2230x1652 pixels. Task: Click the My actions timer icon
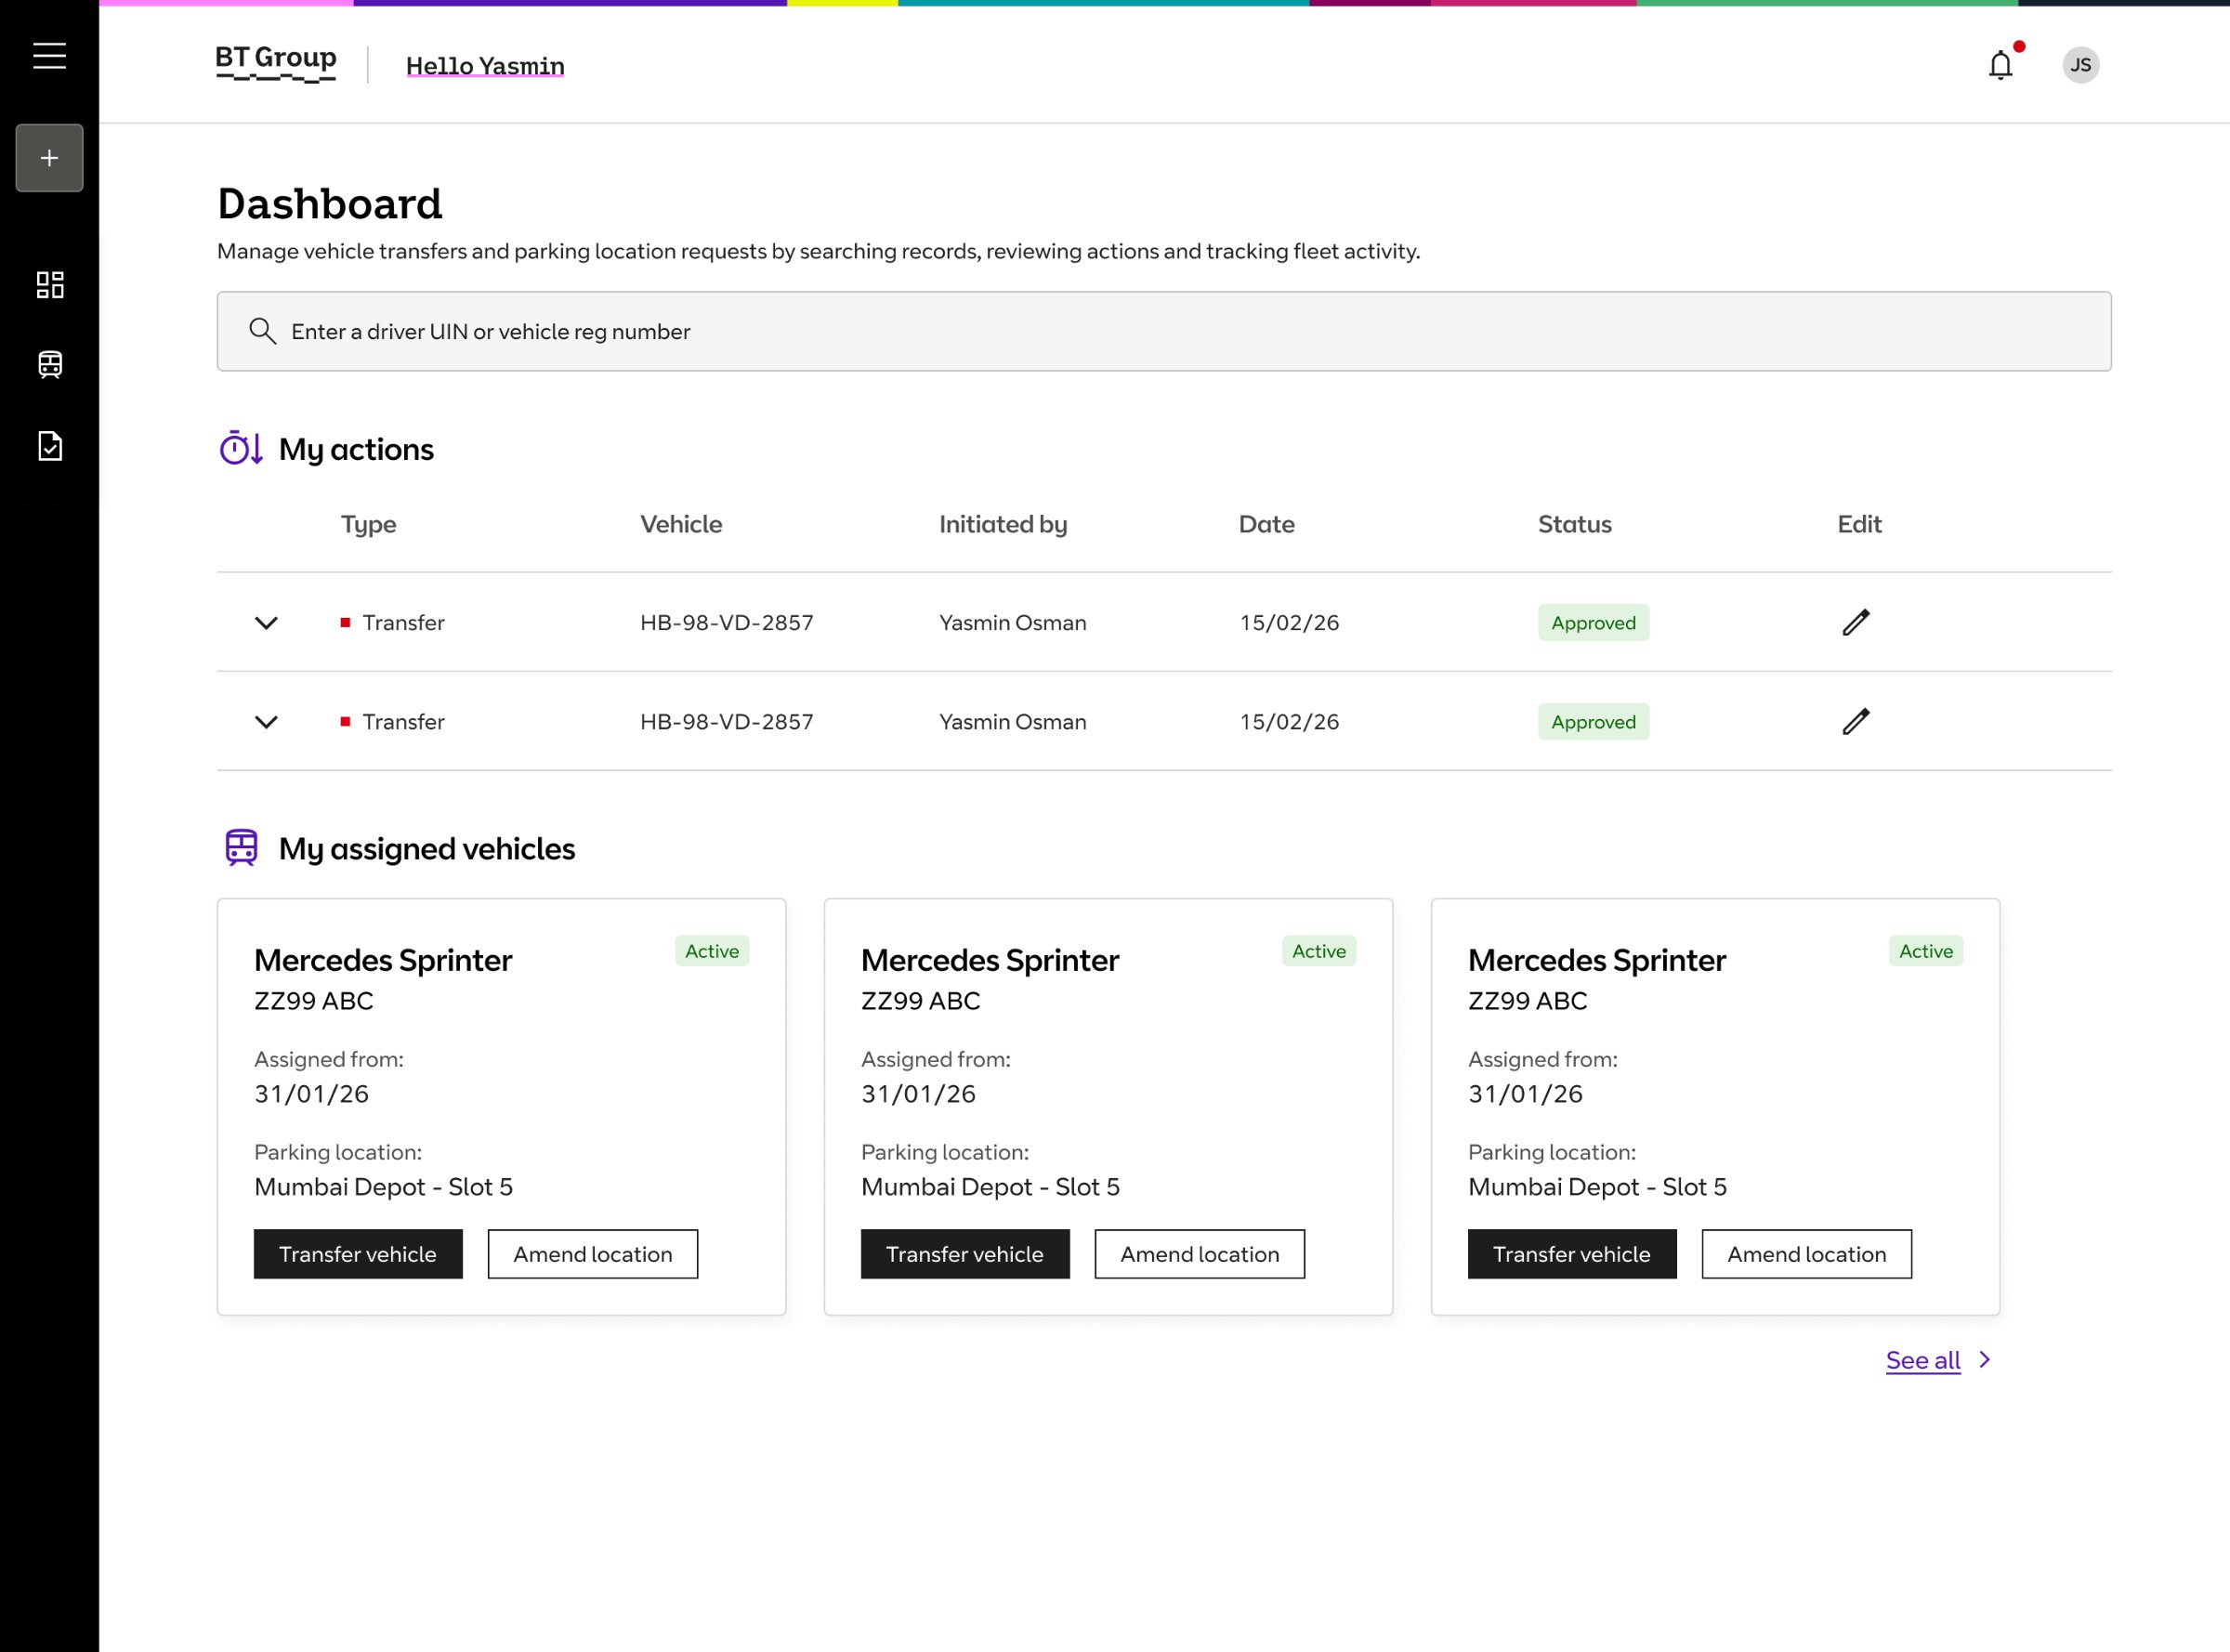[x=241, y=448]
